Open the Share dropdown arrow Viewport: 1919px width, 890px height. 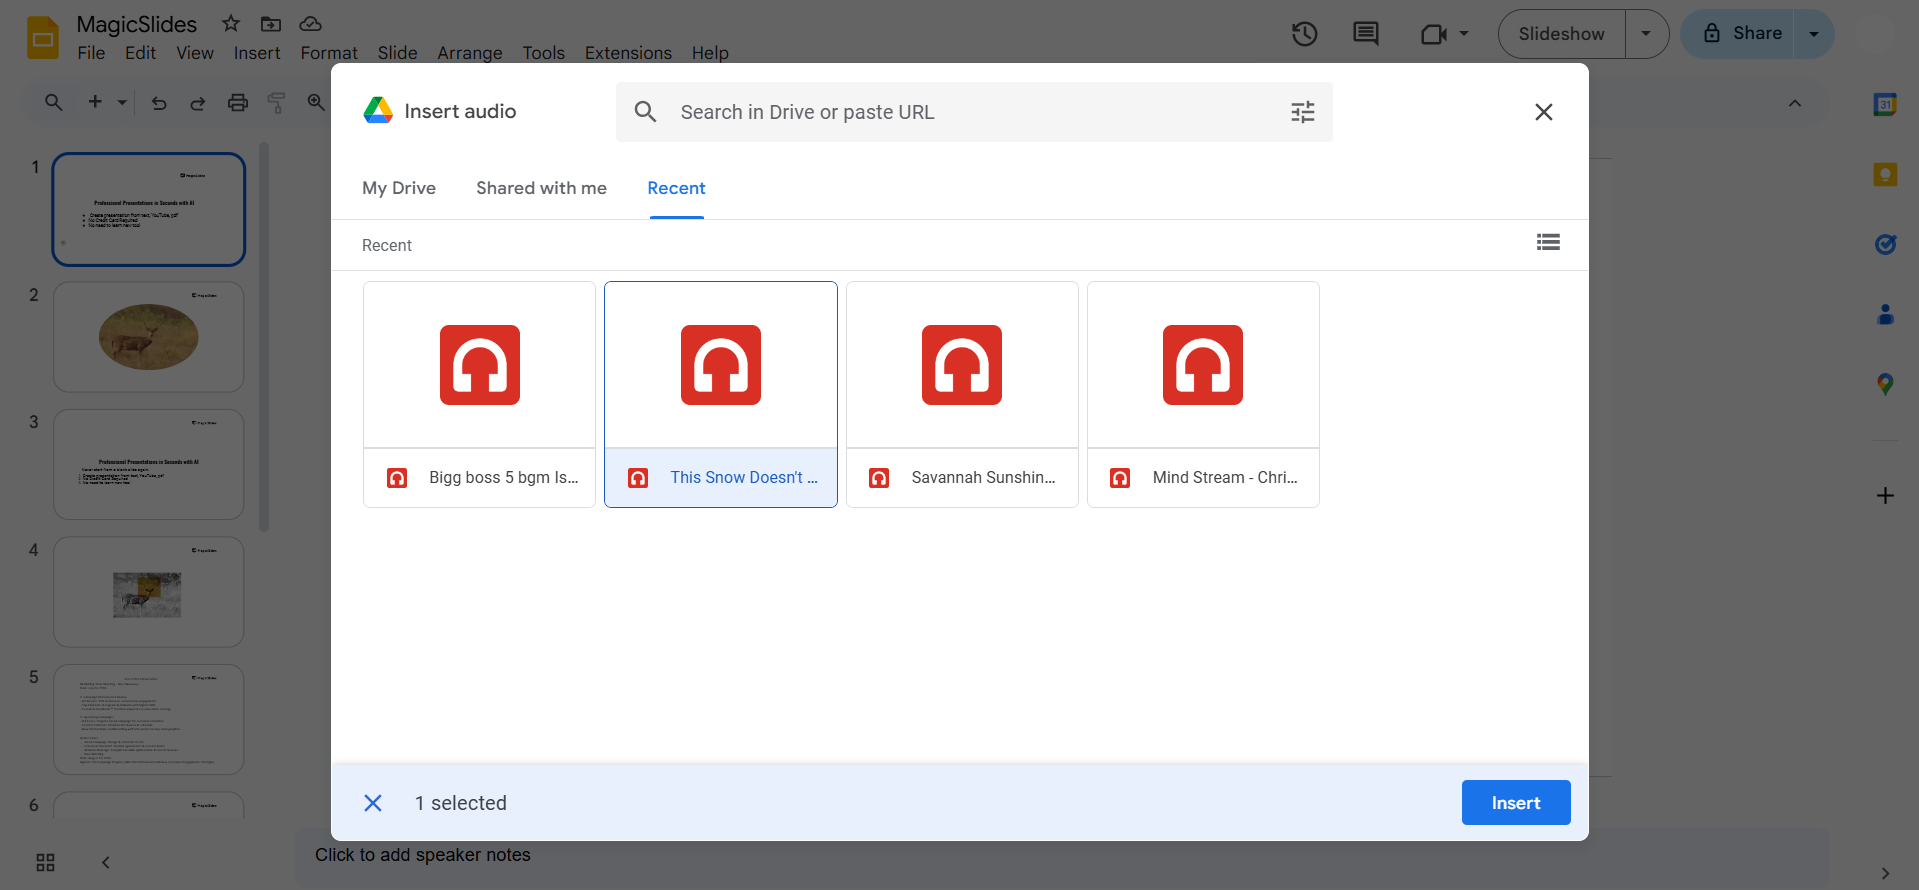pos(1813,34)
